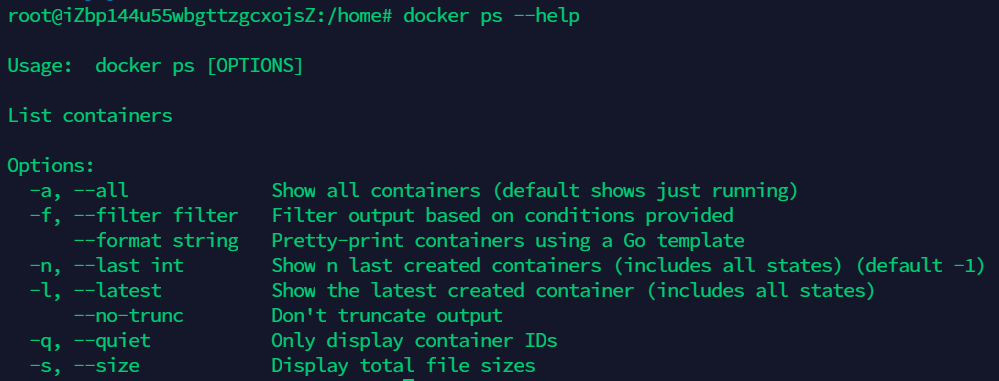The height and width of the screenshot is (381, 999).
Task: Click the '-f, --filter filter' option
Action: [x=134, y=215]
